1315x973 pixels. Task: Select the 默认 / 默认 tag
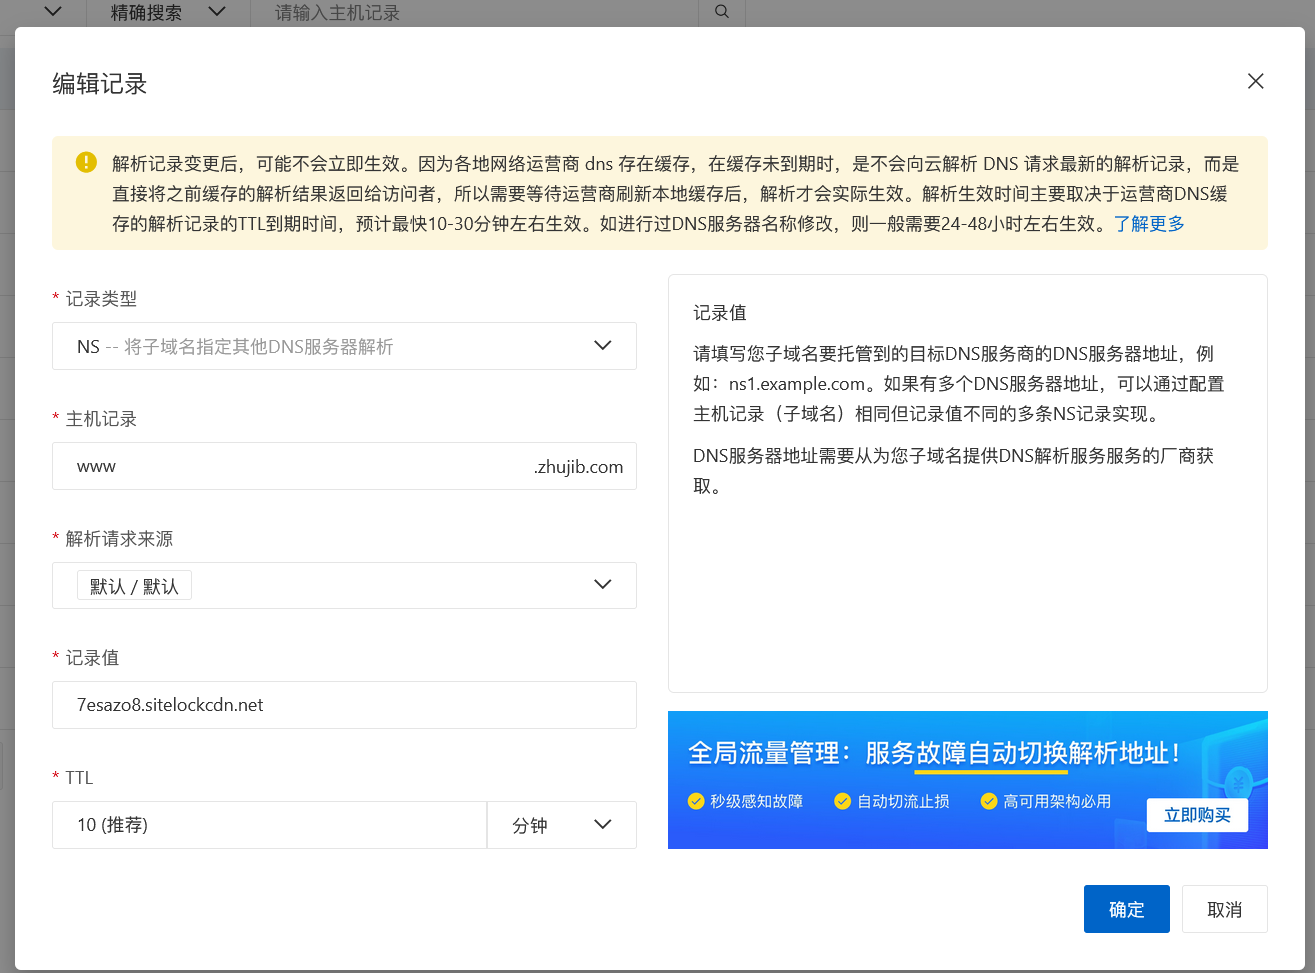click(134, 586)
